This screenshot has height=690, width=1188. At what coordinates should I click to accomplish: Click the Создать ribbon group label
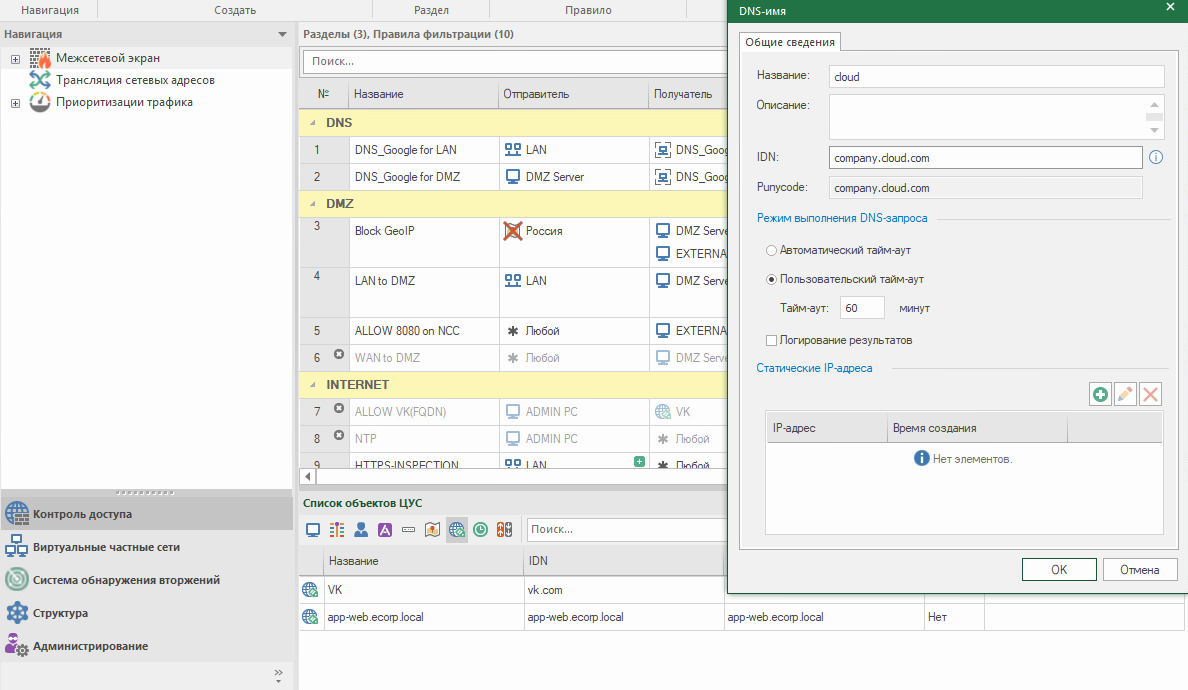point(235,10)
